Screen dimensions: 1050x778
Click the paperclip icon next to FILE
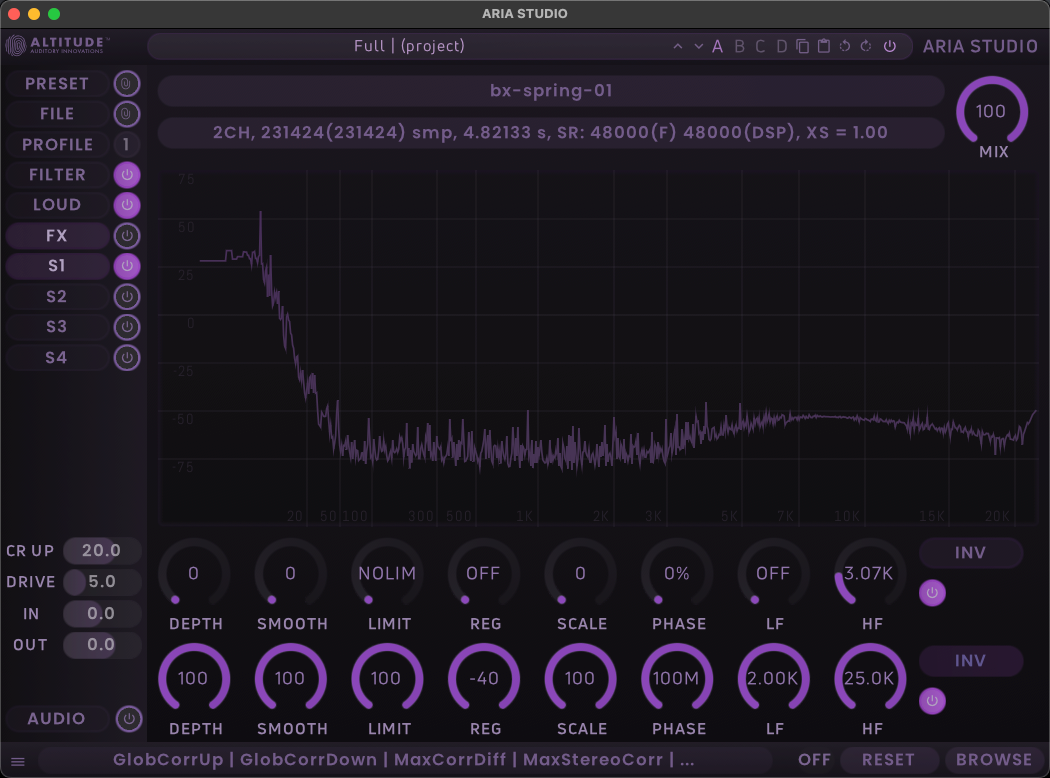tap(127, 114)
